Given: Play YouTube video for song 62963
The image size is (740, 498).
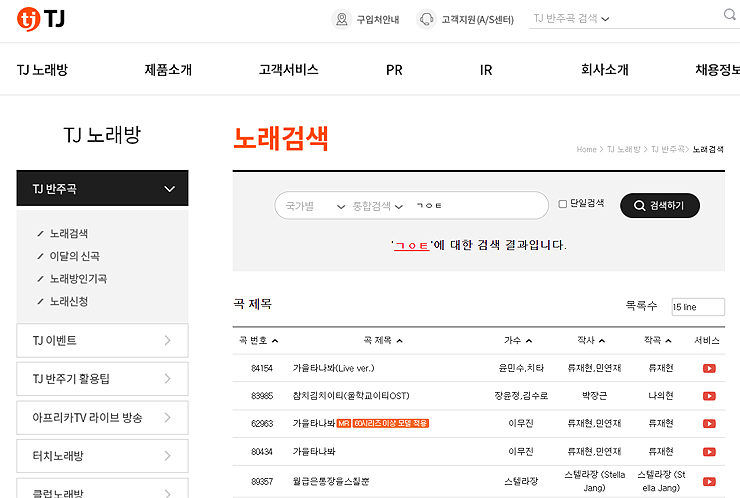Looking at the screenshot, I should click(709, 424).
